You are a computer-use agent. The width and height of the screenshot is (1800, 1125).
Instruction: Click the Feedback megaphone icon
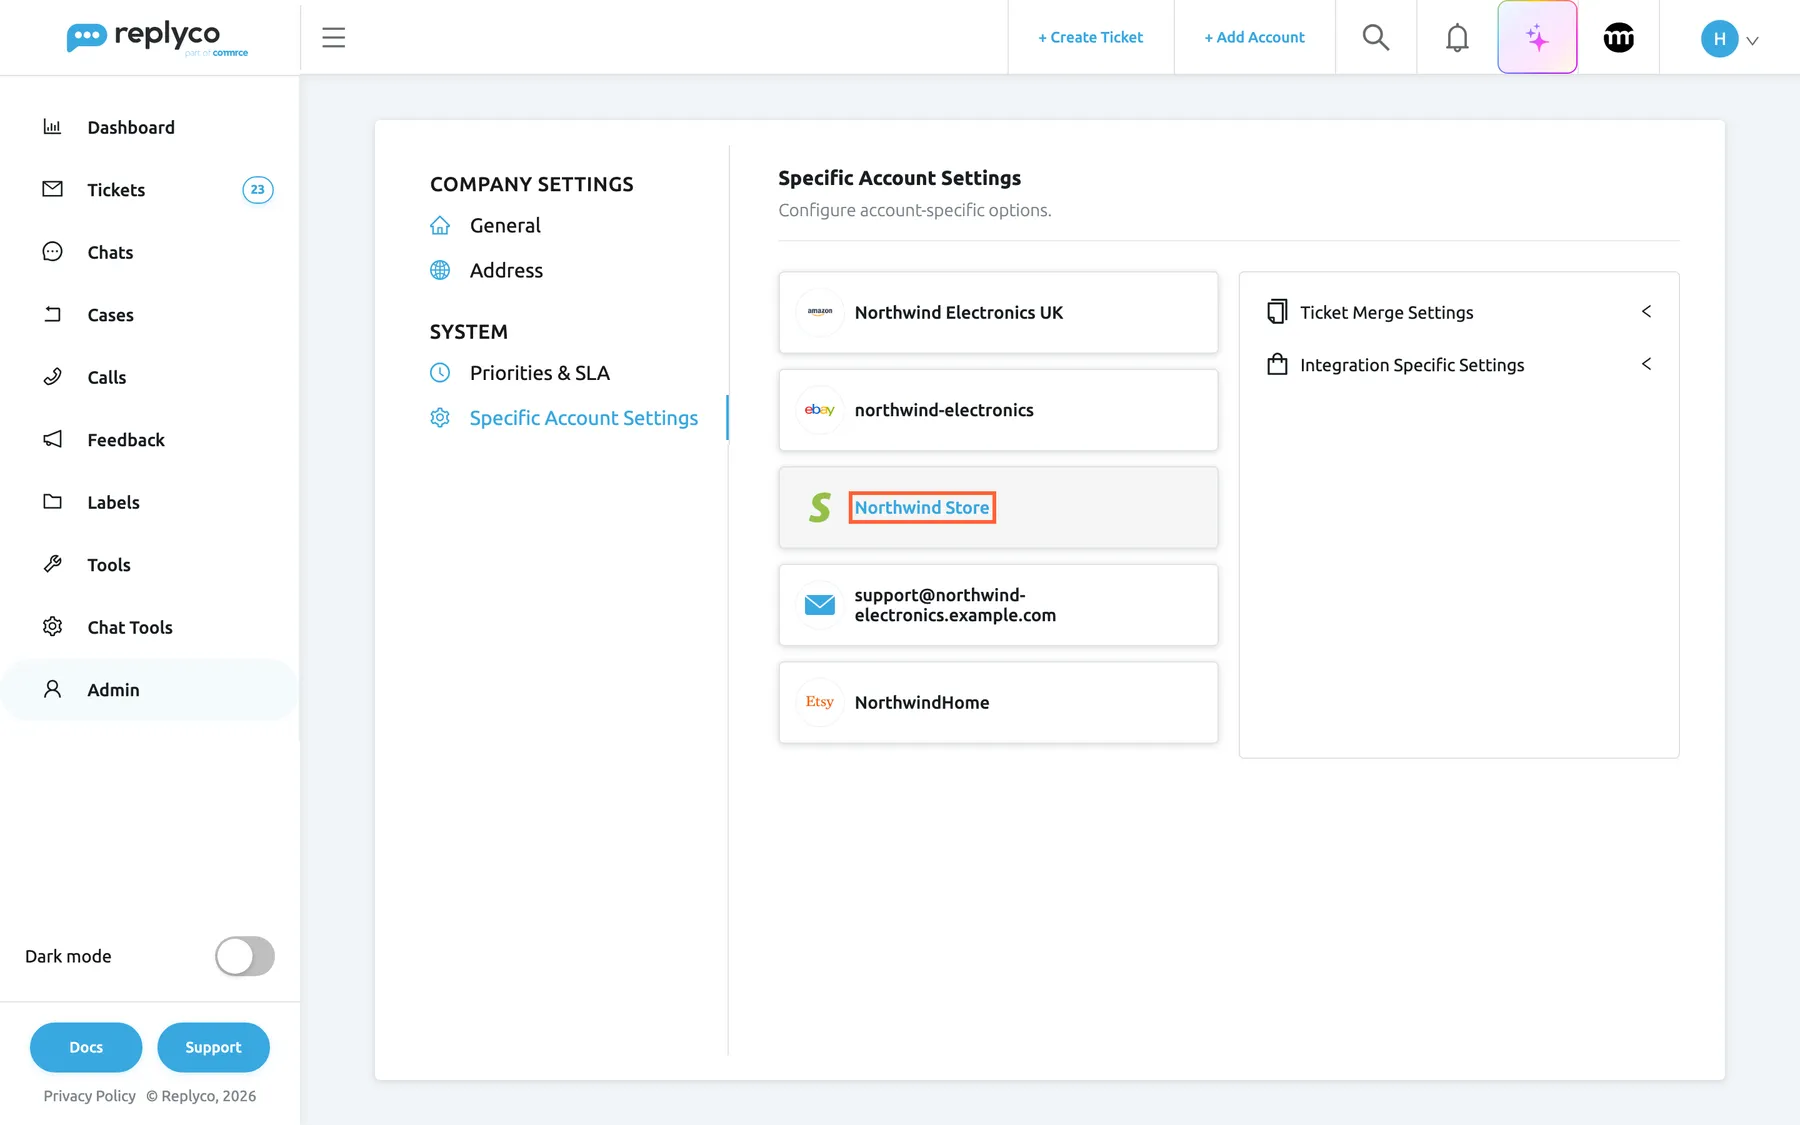52,439
